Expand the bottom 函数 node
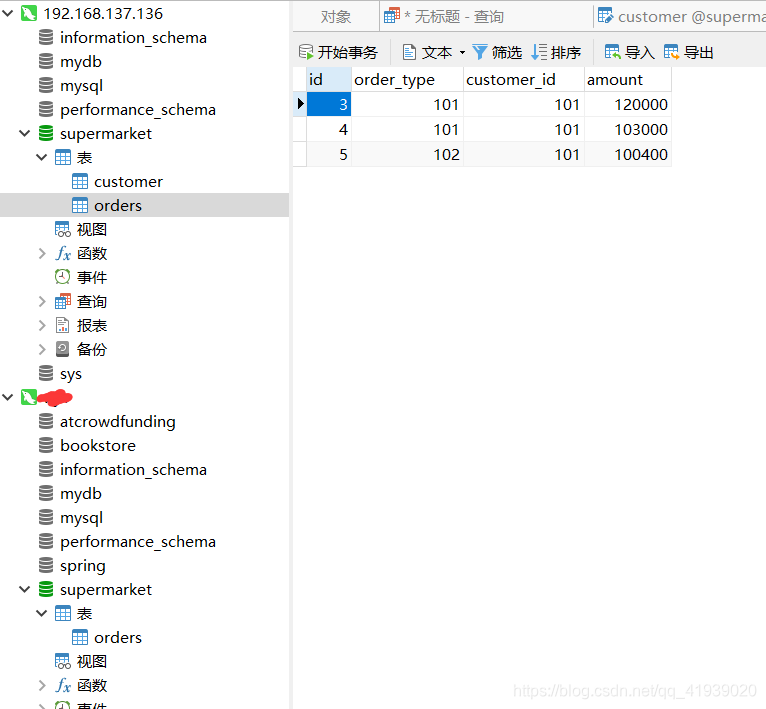766x709 pixels. pos(42,685)
